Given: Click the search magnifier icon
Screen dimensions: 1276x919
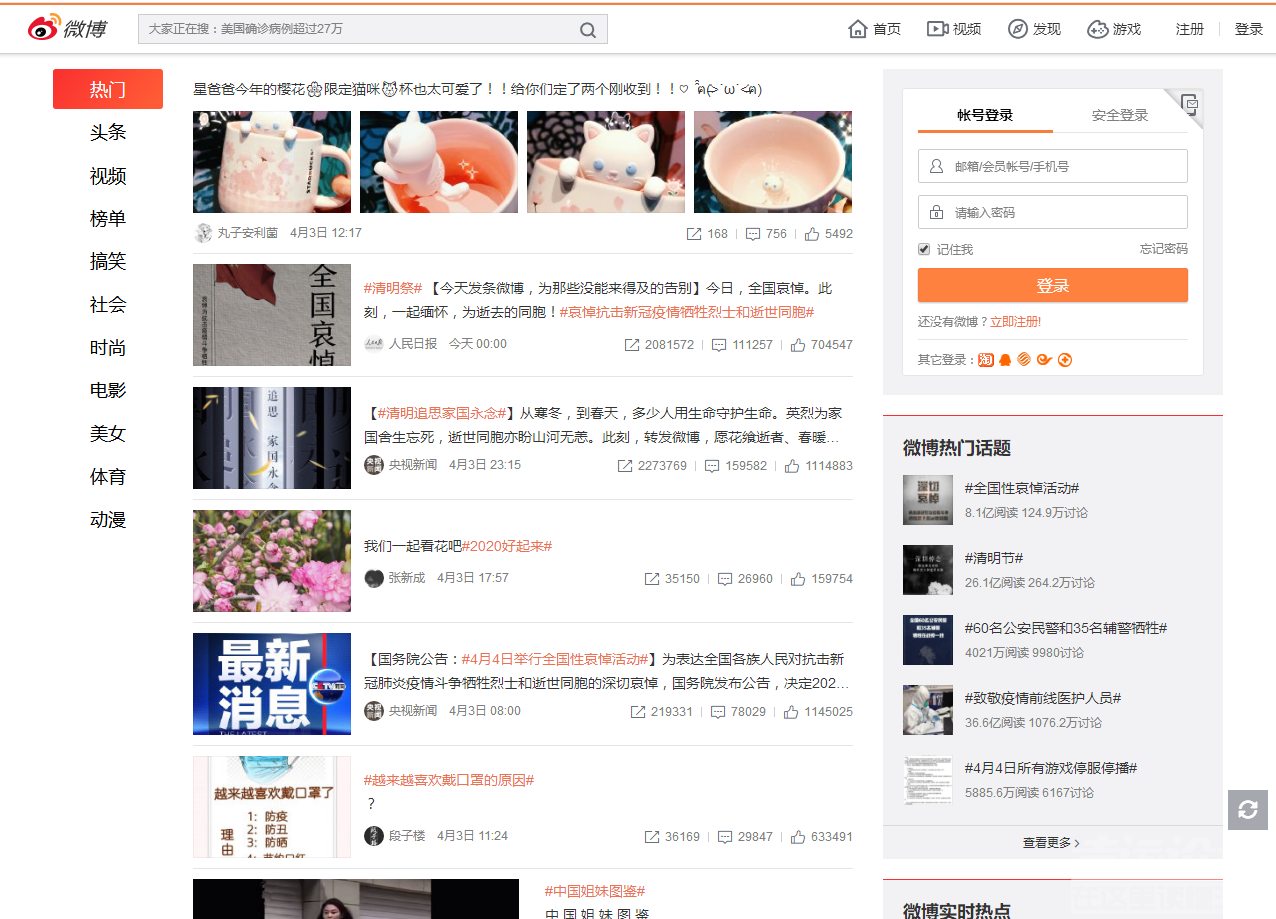Looking at the screenshot, I should [x=587, y=29].
